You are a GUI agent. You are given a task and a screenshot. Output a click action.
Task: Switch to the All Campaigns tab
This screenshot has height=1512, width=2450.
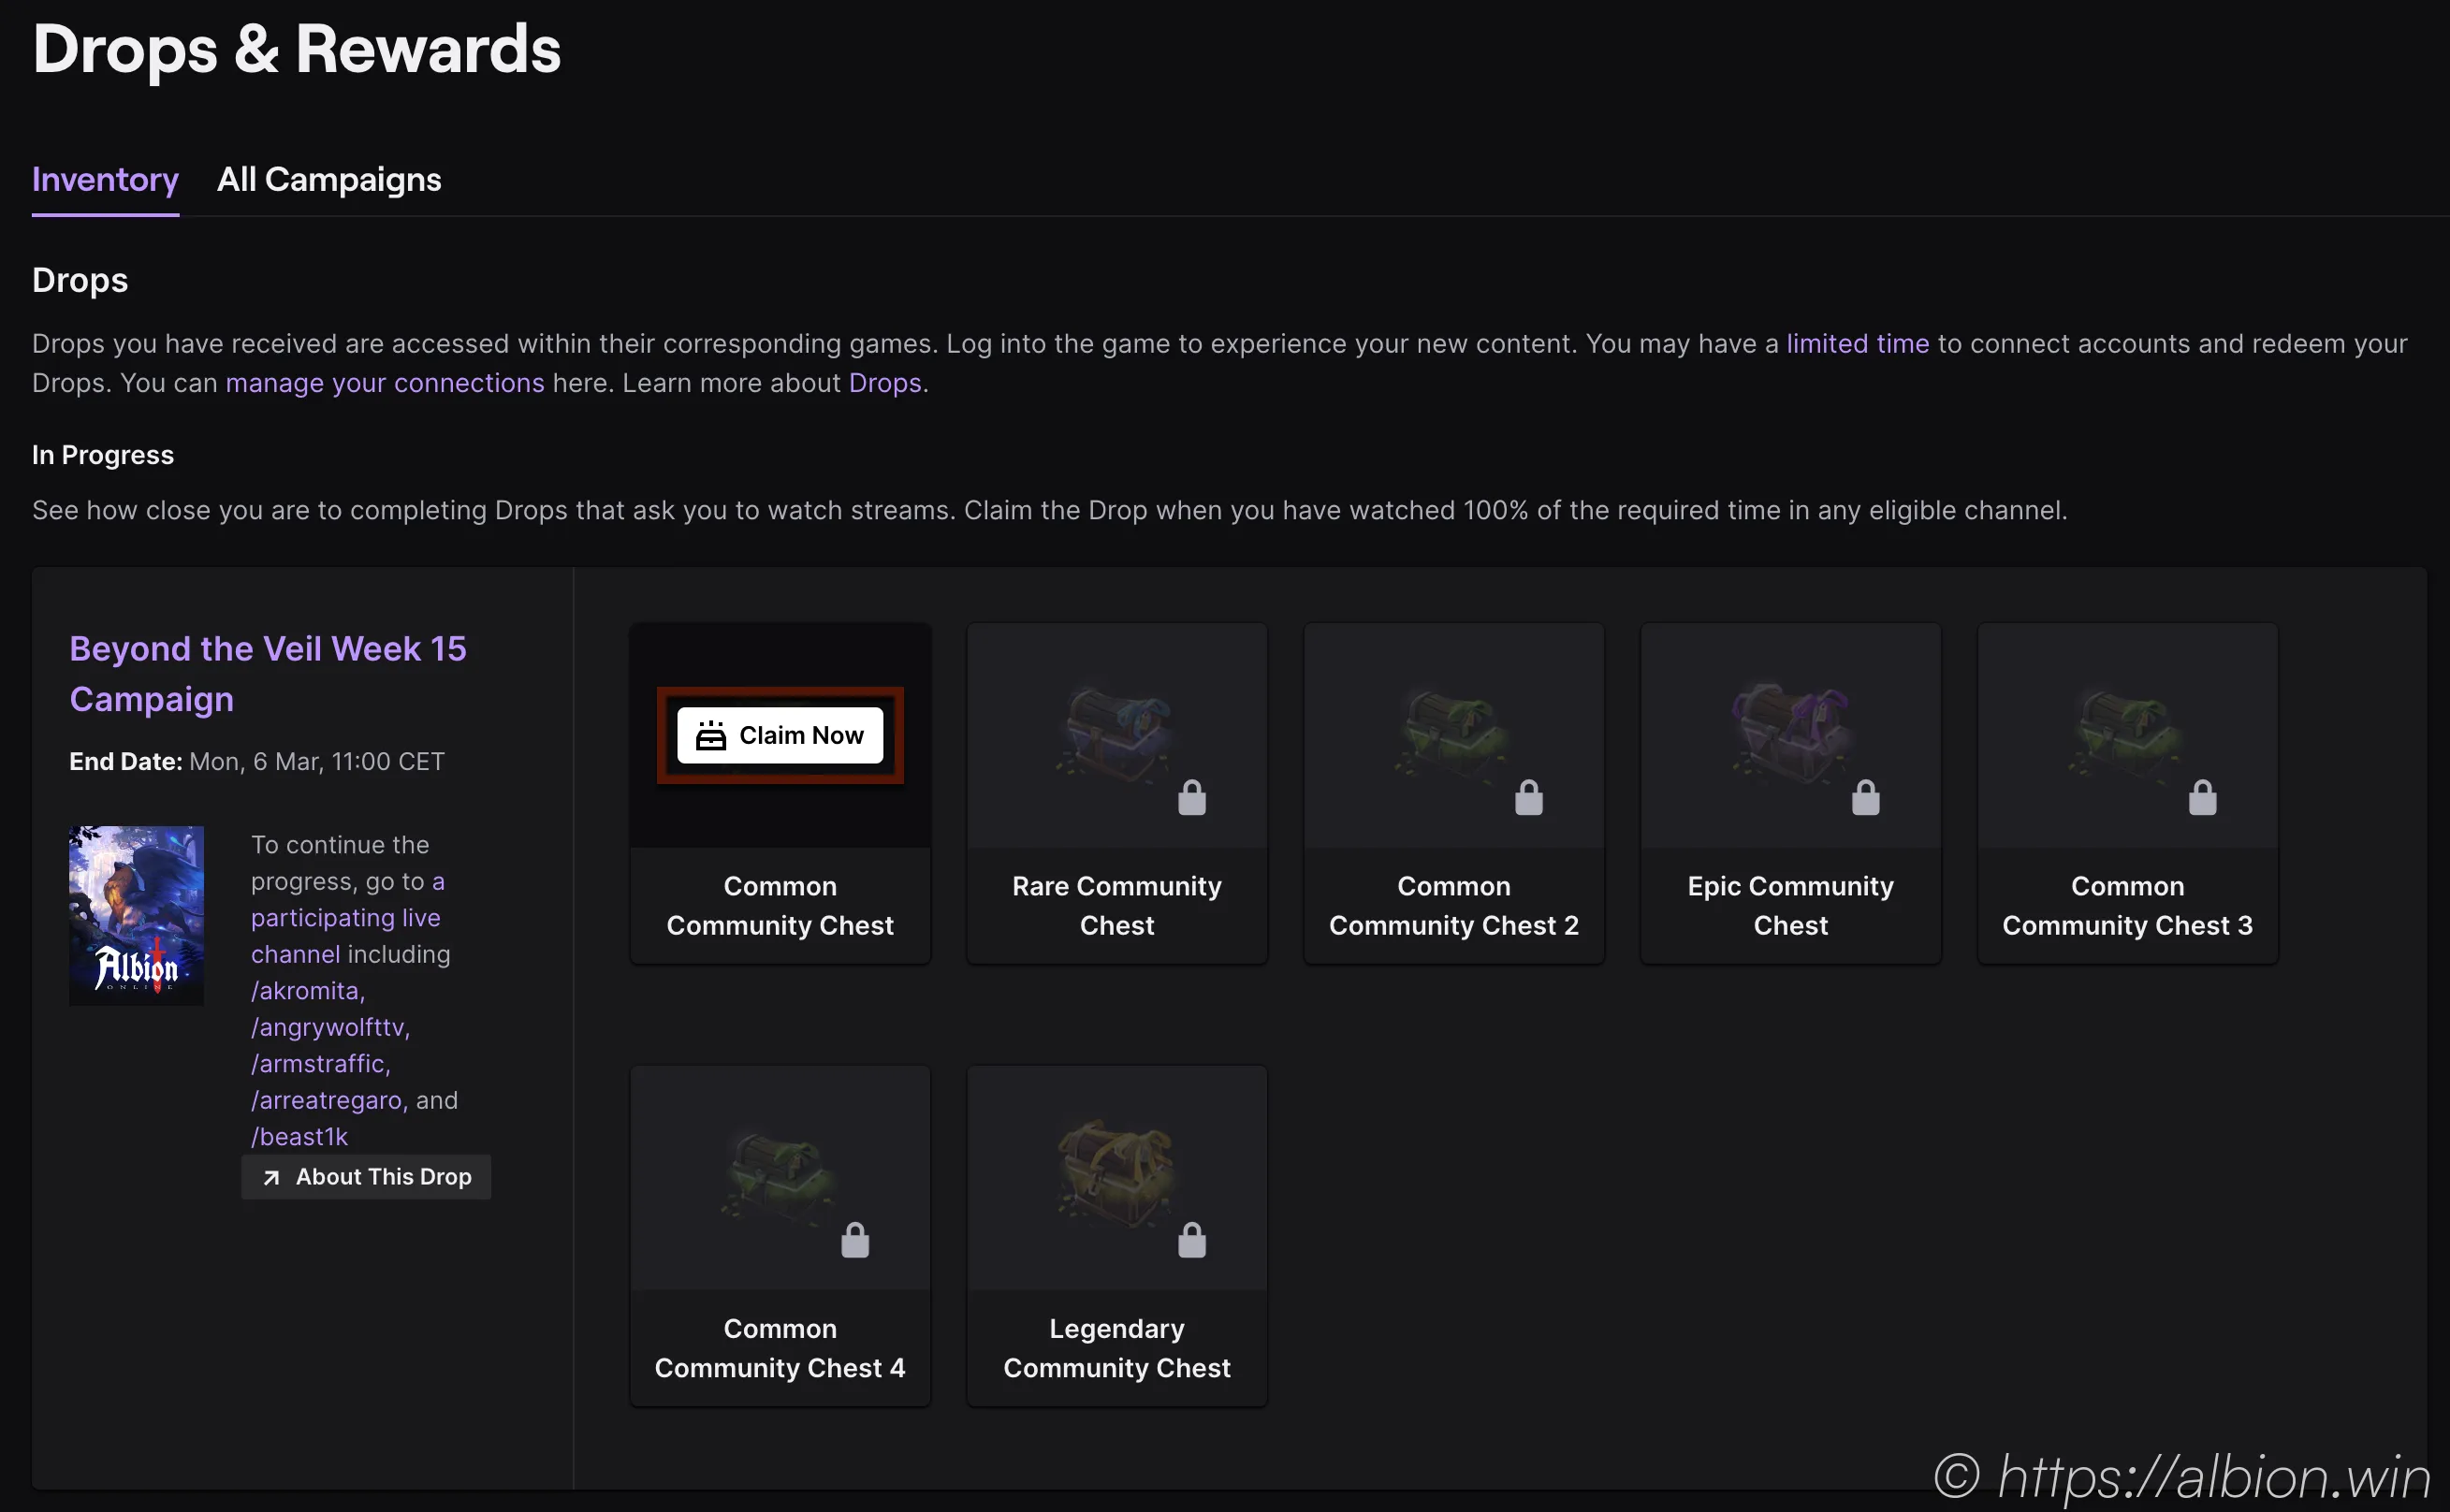[x=329, y=180]
